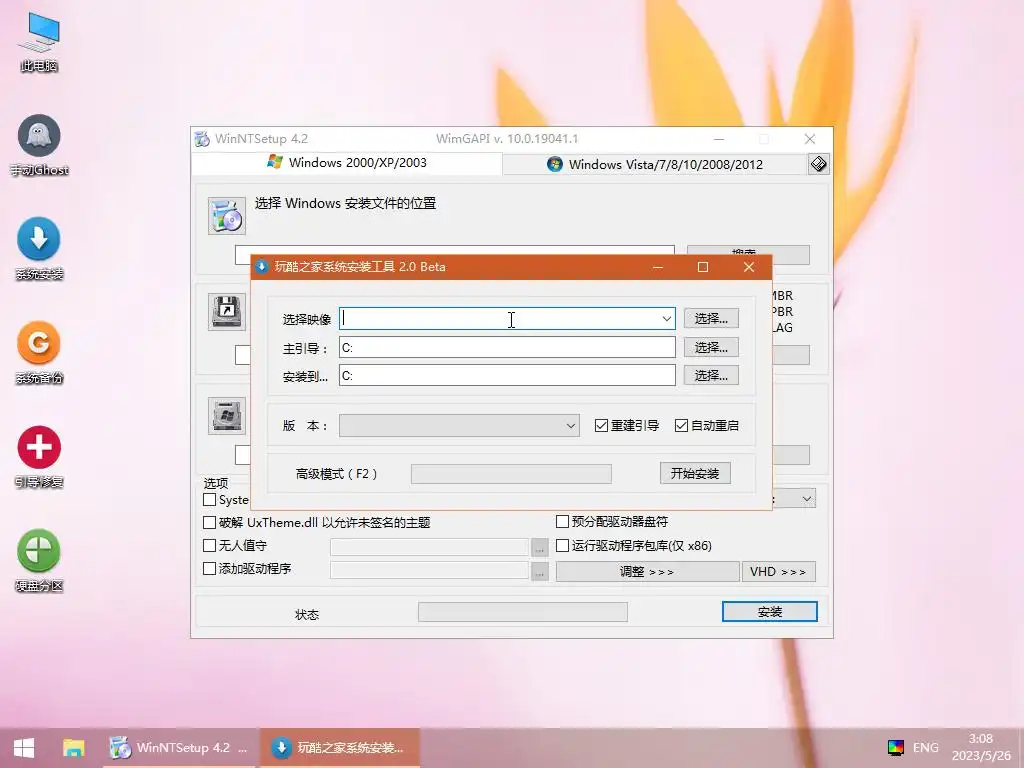The image size is (1024, 768).
Task: Launch the 手动Ghost desktop icon
Action: pos(39,145)
